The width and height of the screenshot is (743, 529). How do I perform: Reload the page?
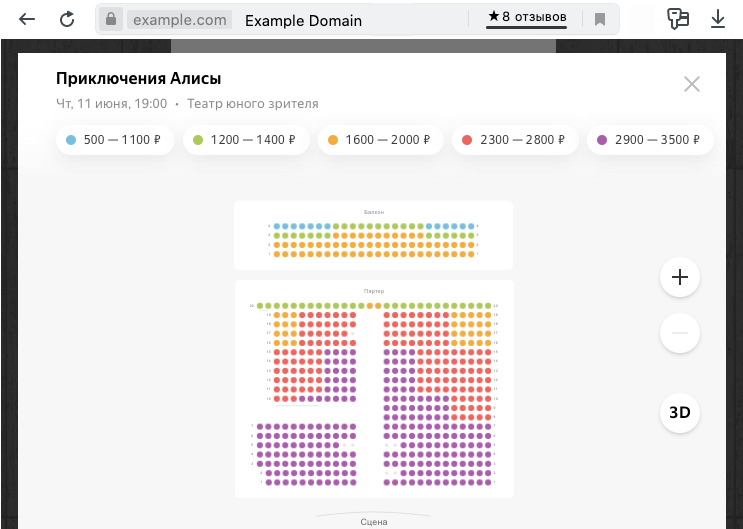tap(67, 19)
